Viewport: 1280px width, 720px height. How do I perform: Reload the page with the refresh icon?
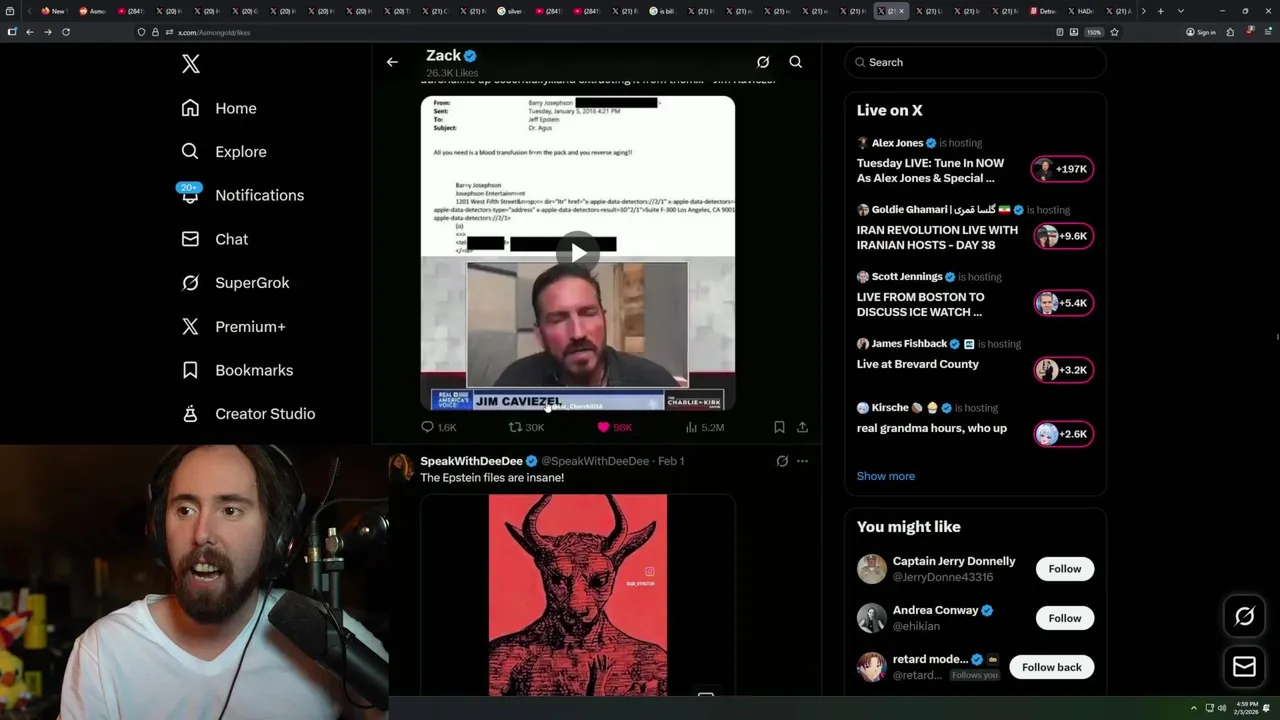pos(66,32)
